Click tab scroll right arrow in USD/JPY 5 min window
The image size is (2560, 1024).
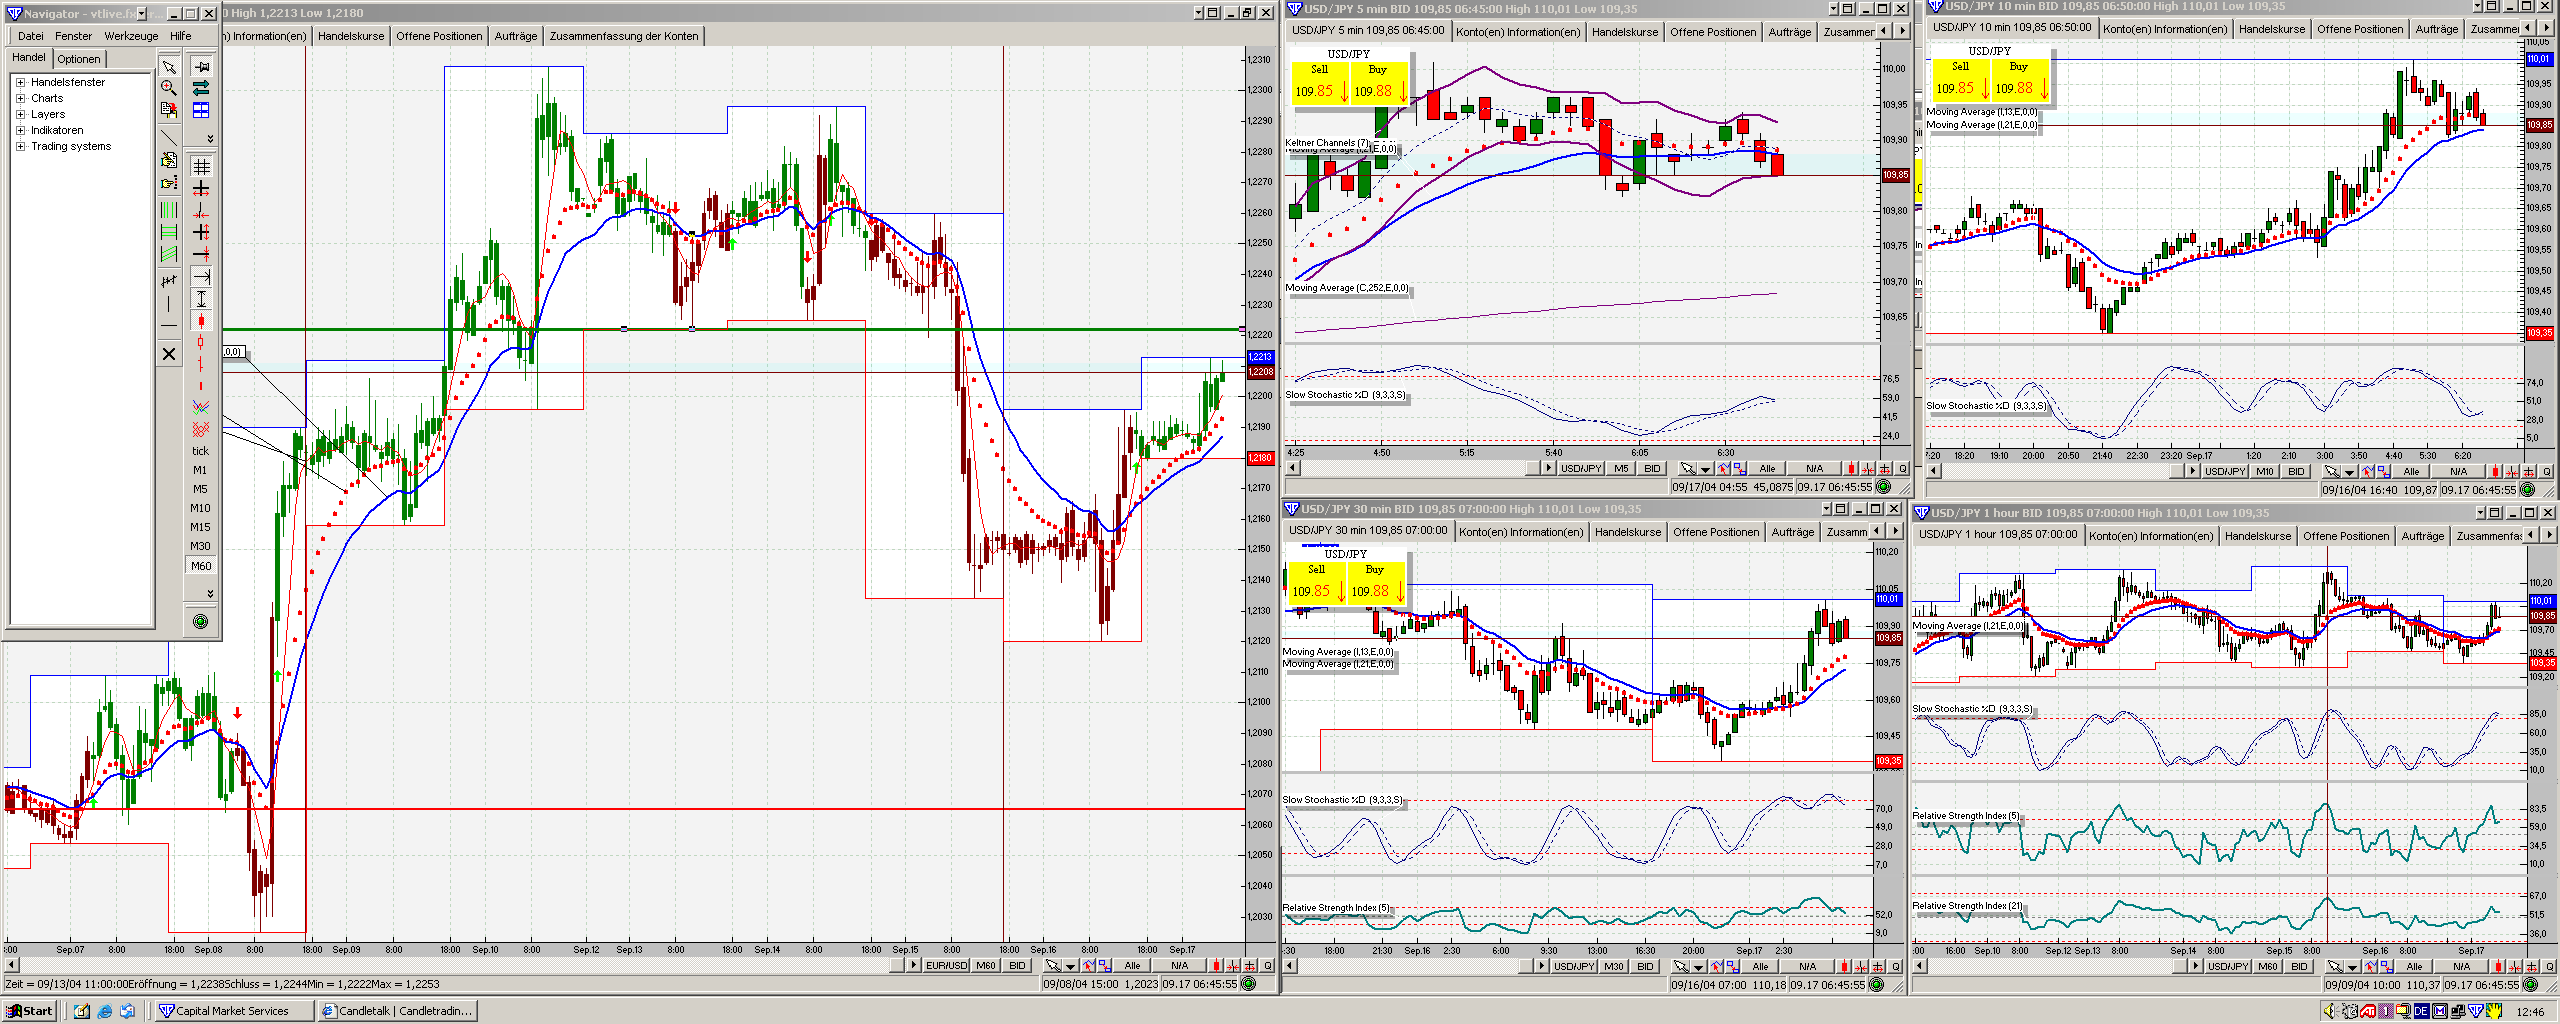coord(1902,32)
